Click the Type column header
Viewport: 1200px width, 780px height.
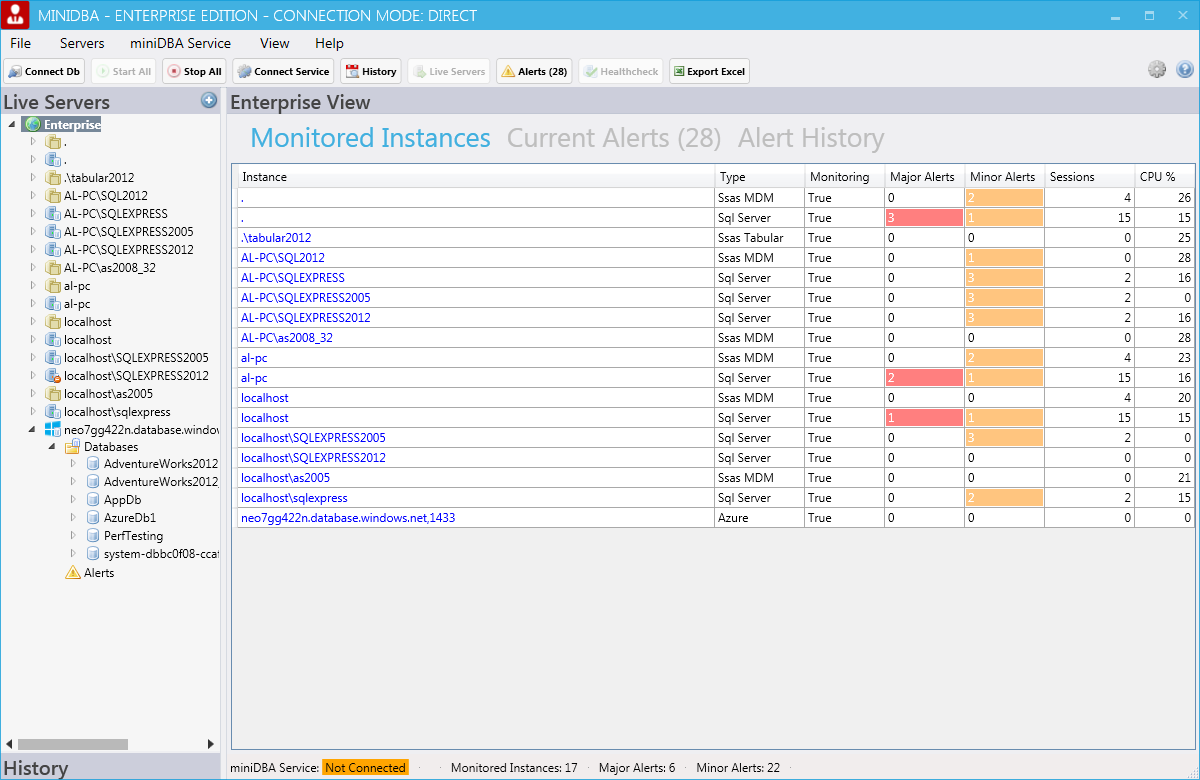click(759, 177)
